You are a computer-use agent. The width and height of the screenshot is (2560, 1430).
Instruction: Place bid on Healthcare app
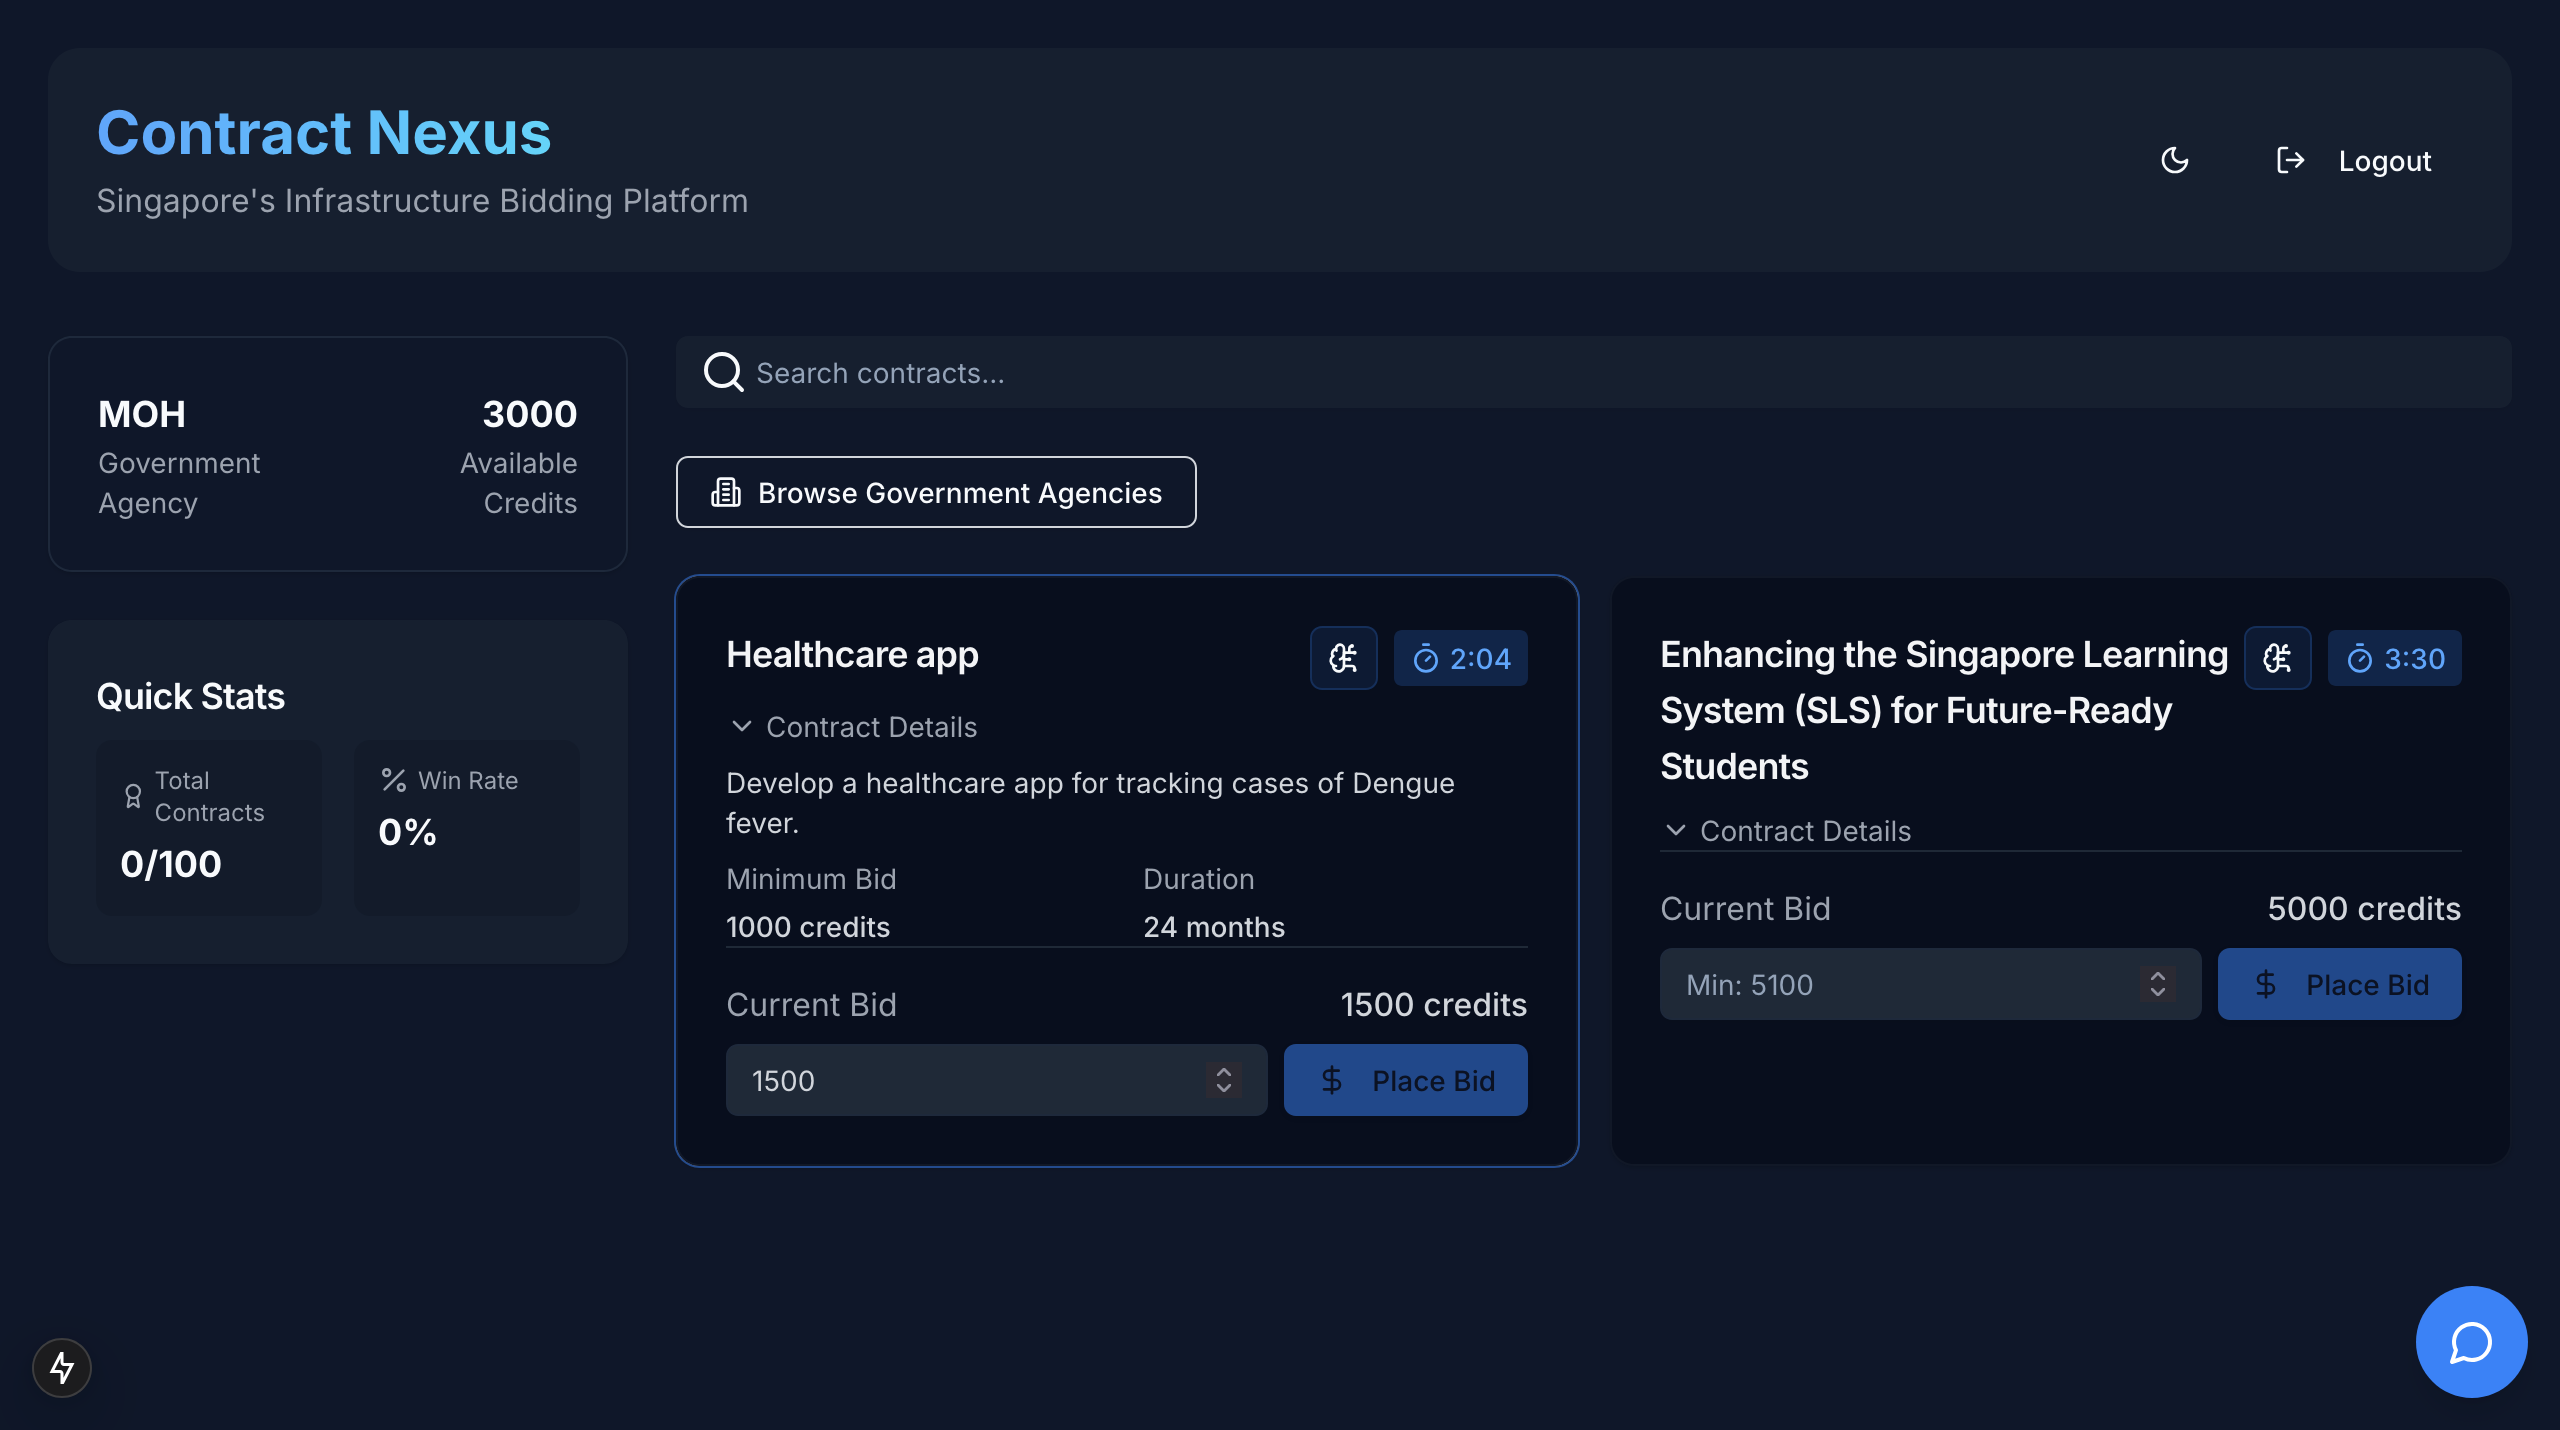coord(1405,1080)
